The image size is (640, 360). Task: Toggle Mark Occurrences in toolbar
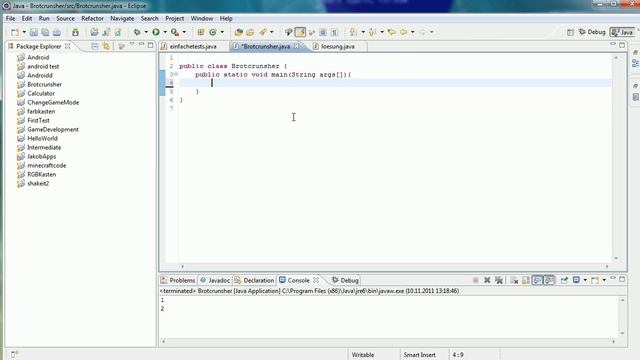click(x=300, y=32)
